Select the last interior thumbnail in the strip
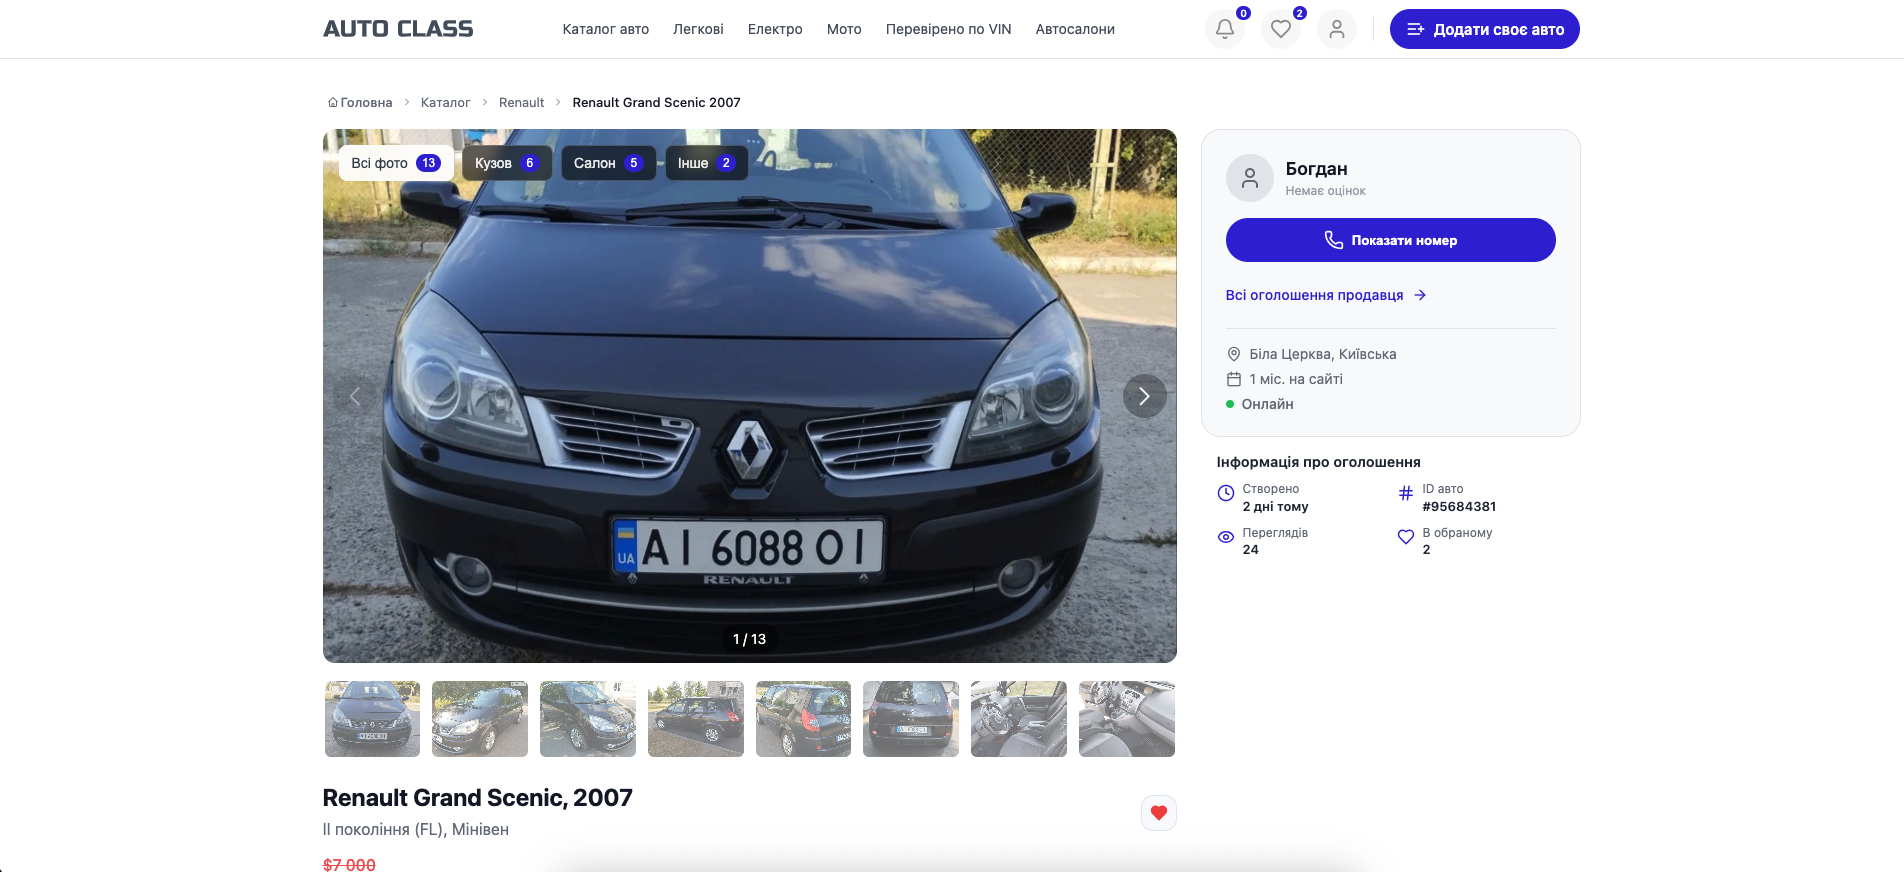This screenshot has width=1904, height=872. click(1126, 719)
